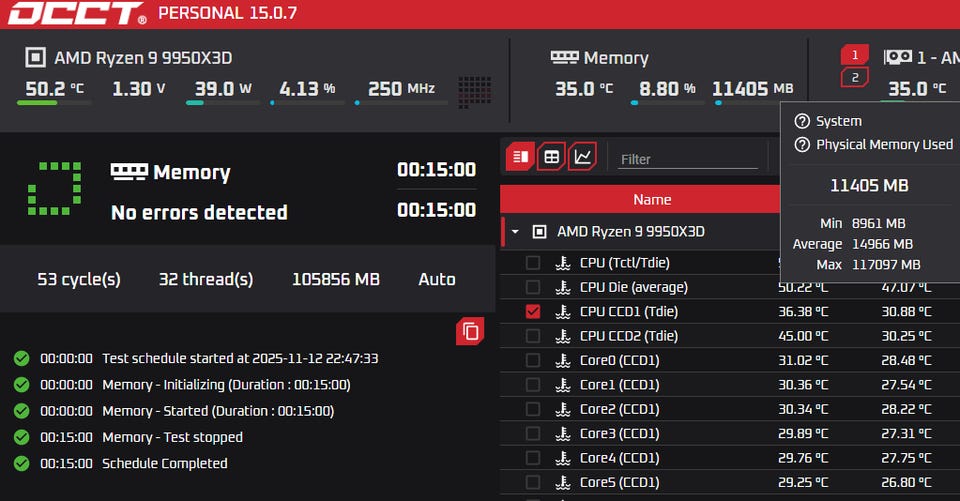
Task: Click the CPU power 39.0 W bar
Action: 223,103
